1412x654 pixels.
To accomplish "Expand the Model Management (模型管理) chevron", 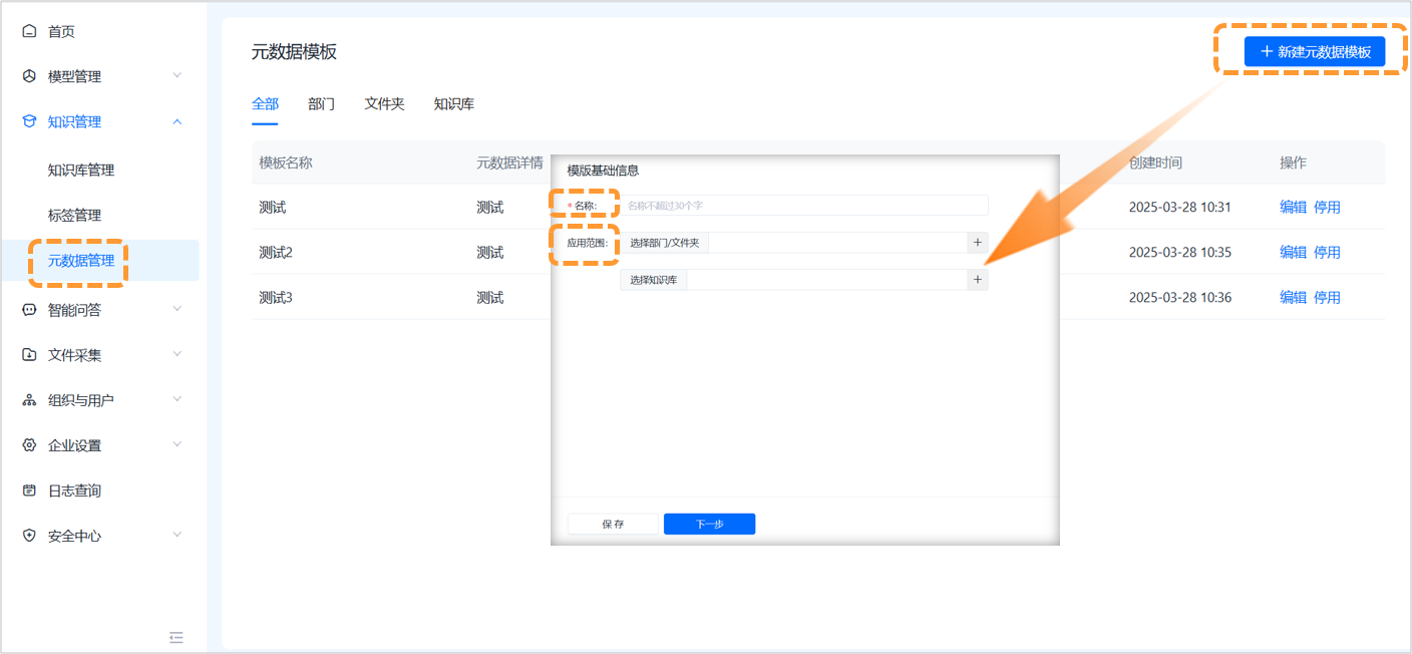I will [x=177, y=76].
